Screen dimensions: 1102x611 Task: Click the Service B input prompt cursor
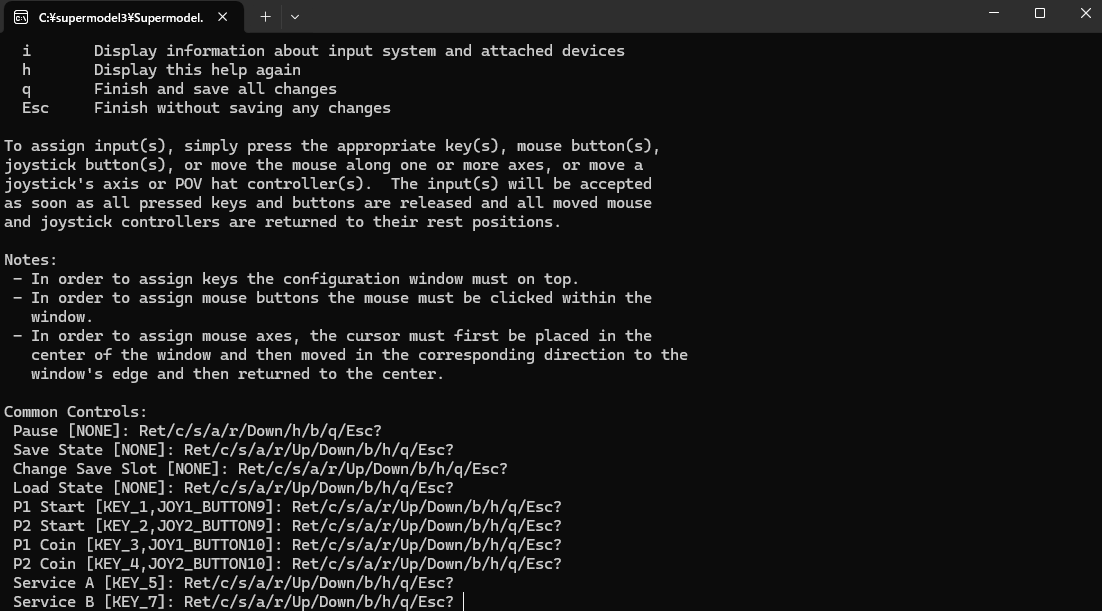tap(464, 602)
